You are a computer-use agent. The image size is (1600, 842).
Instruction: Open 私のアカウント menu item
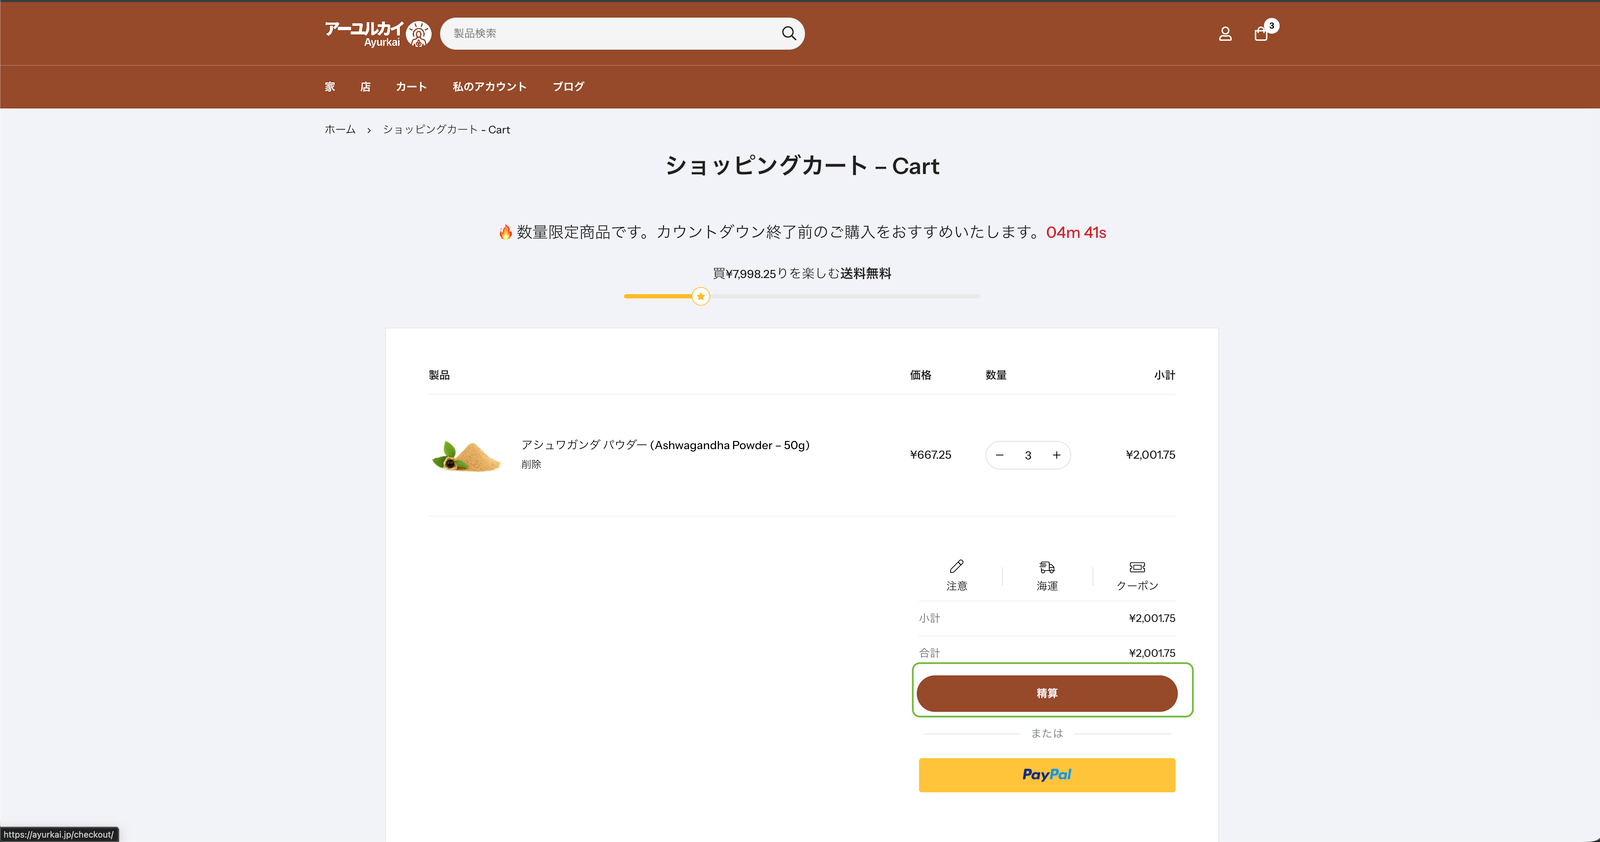(489, 87)
